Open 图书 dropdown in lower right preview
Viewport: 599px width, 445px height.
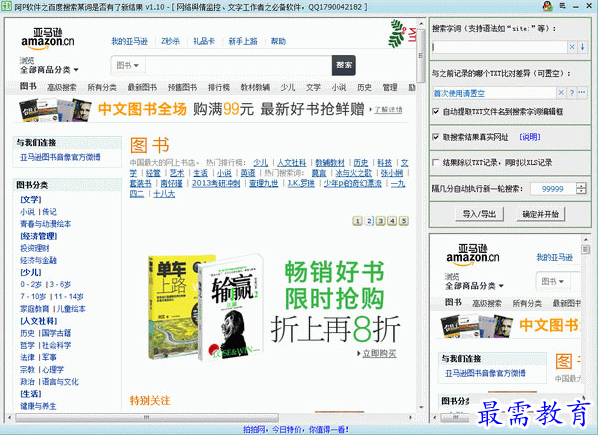(552, 282)
